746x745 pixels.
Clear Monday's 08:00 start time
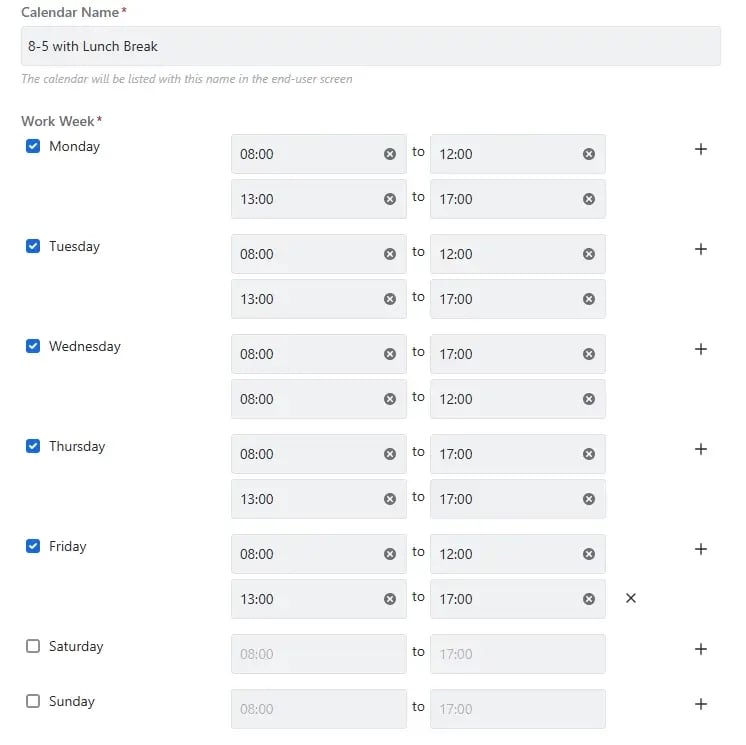(x=390, y=154)
